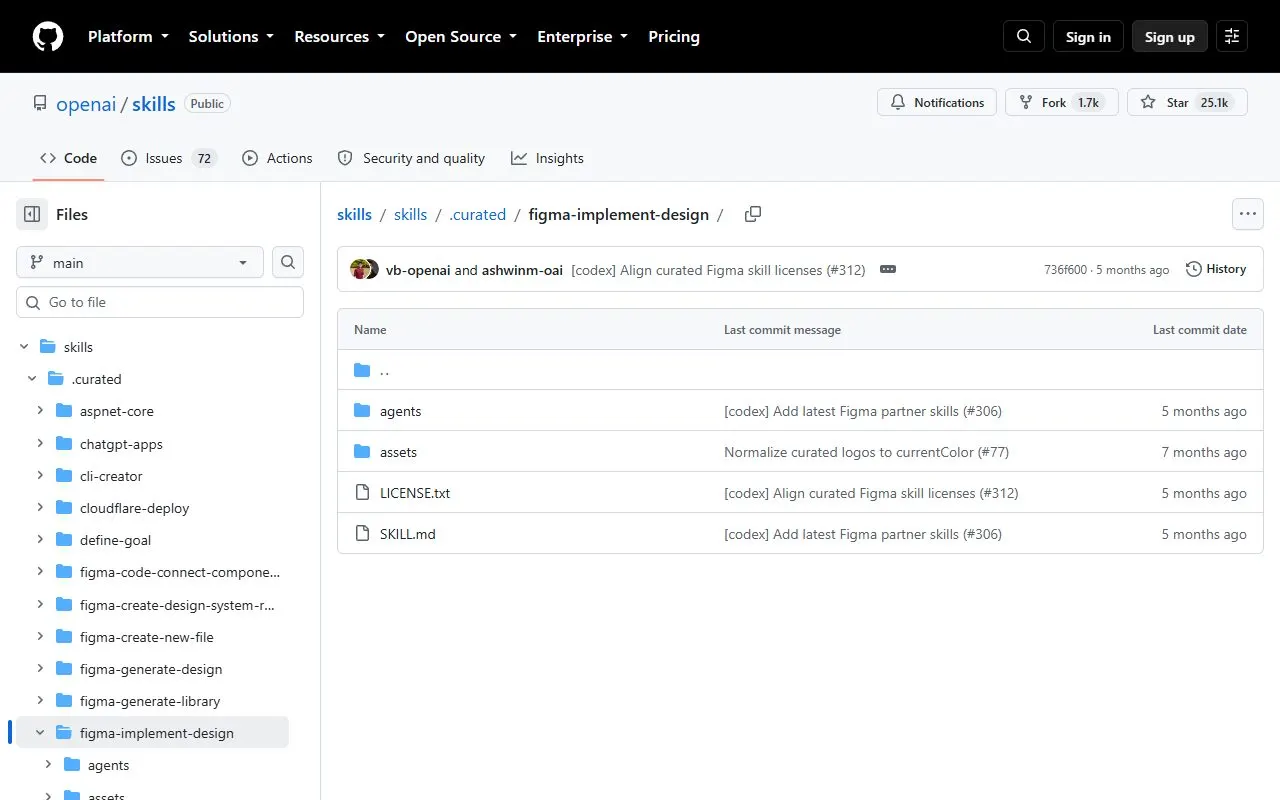1280x800 pixels.
Task: Open the more options ellipsis button
Action: [1247, 214]
